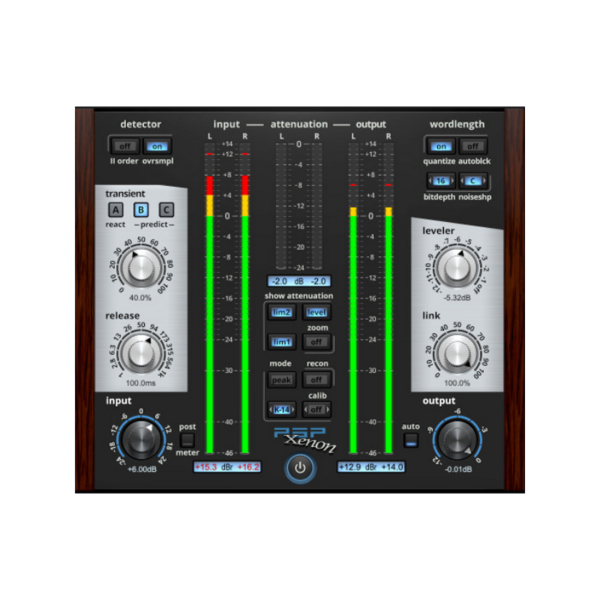Click the PSP Xenon logo

[x=305, y=439]
